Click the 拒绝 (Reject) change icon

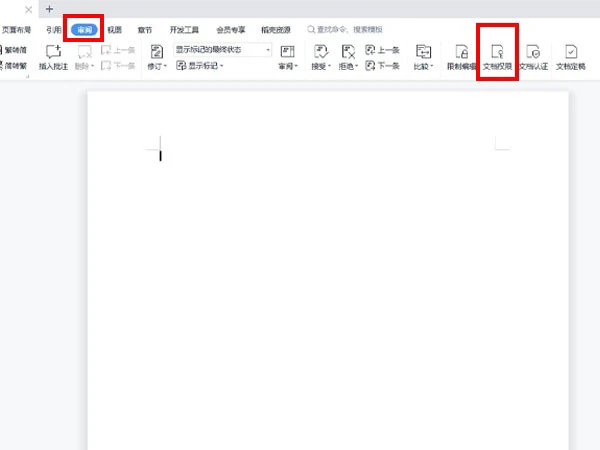point(348,52)
